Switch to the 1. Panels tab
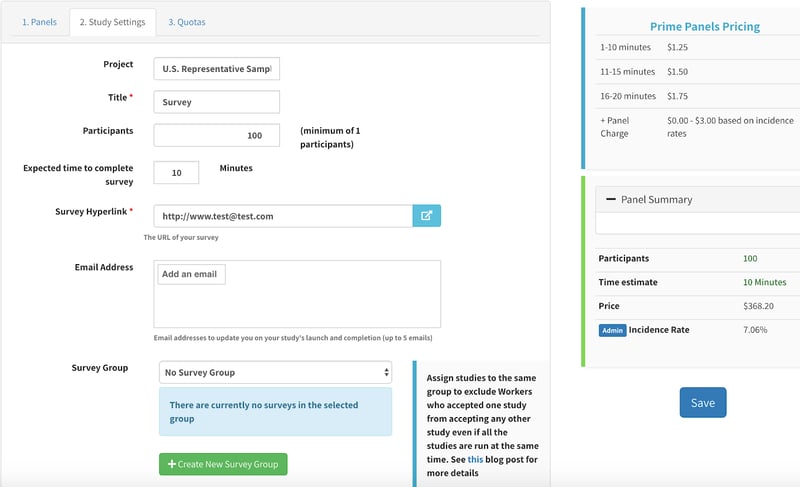Viewport: 800px width, 487px height. 39,22
